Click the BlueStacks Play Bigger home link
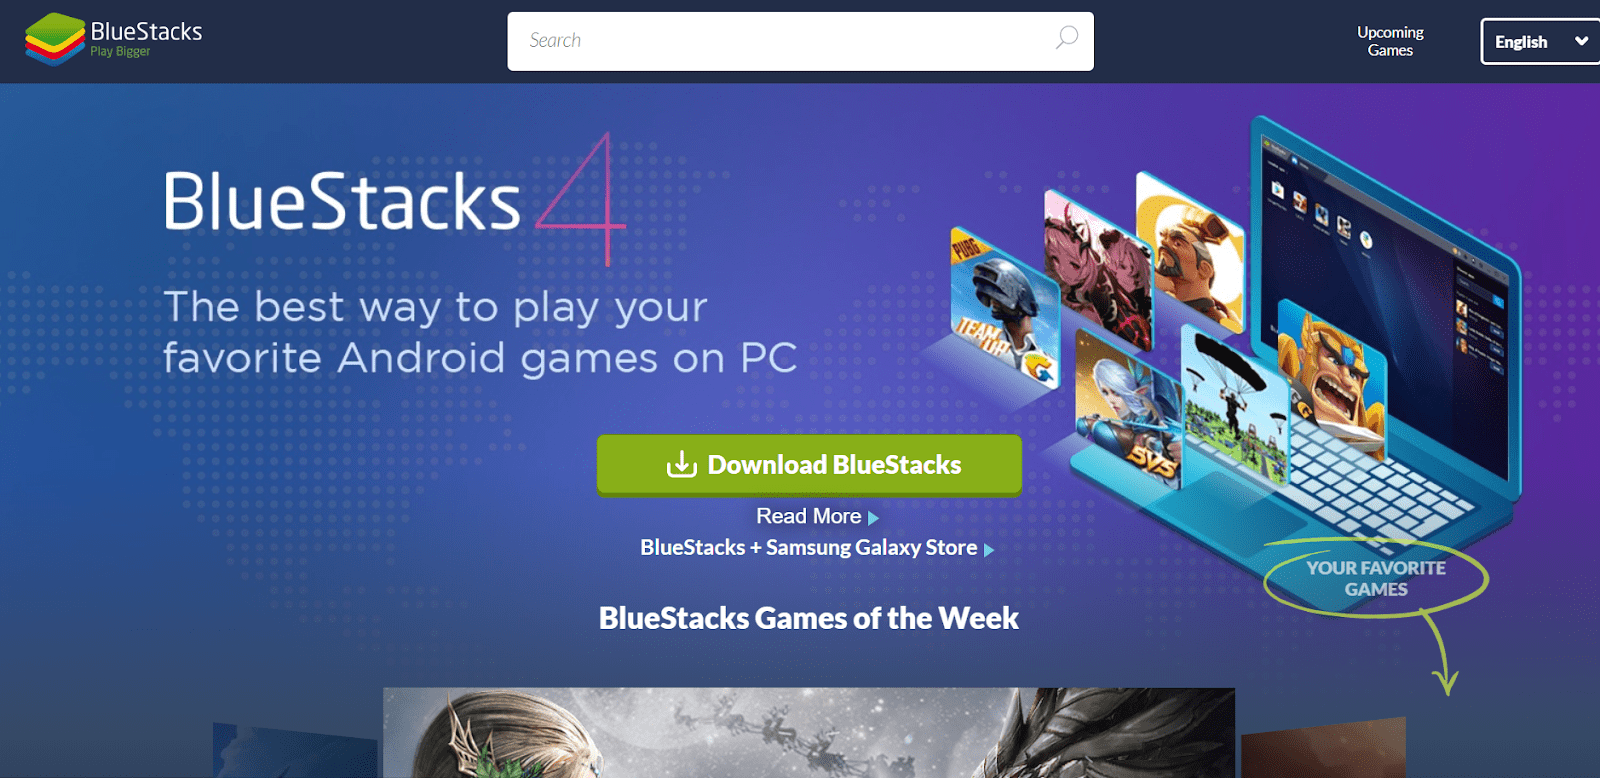The height and width of the screenshot is (778, 1600). tap(114, 40)
